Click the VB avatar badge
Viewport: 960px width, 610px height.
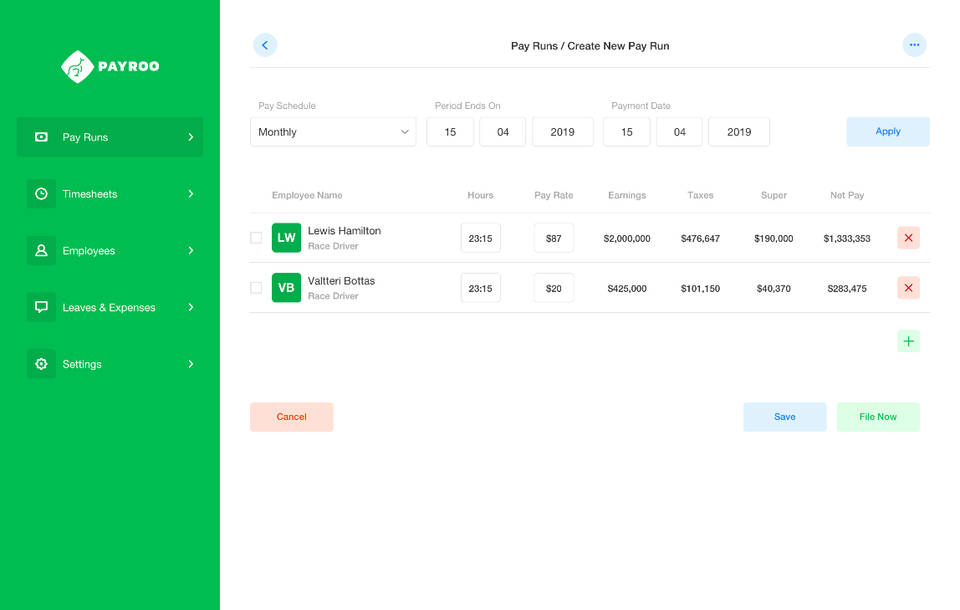pos(287,288)
